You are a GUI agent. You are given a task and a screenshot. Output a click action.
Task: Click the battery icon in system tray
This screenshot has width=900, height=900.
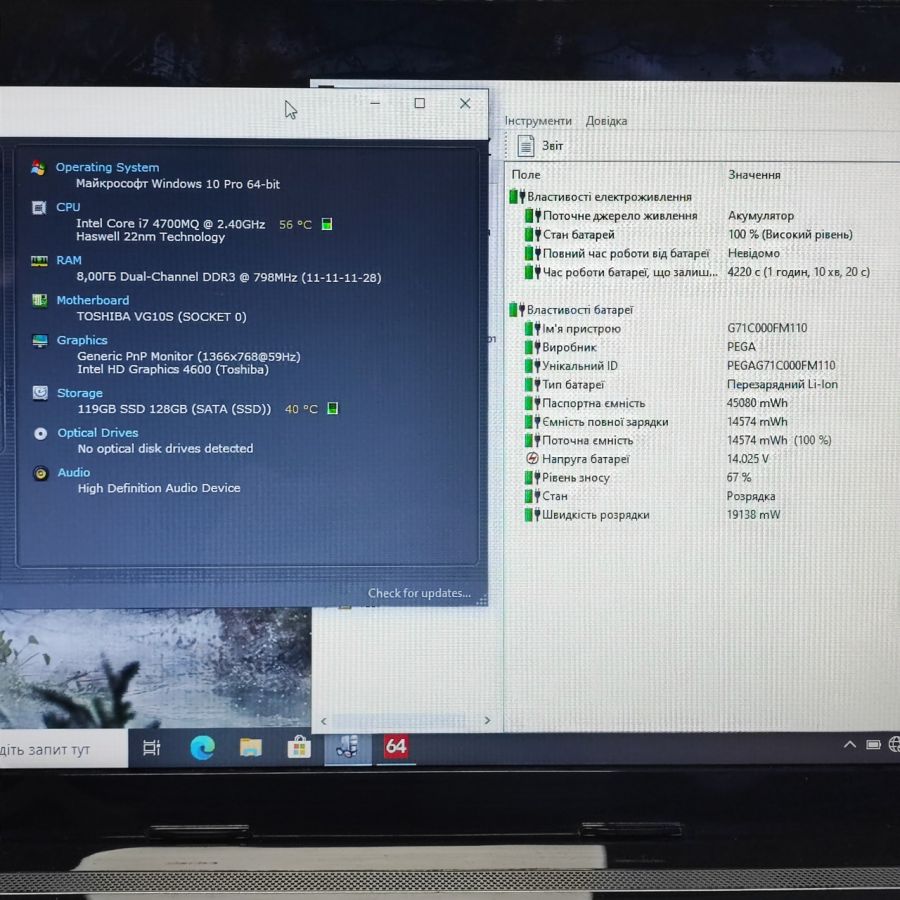click(874, 745)
